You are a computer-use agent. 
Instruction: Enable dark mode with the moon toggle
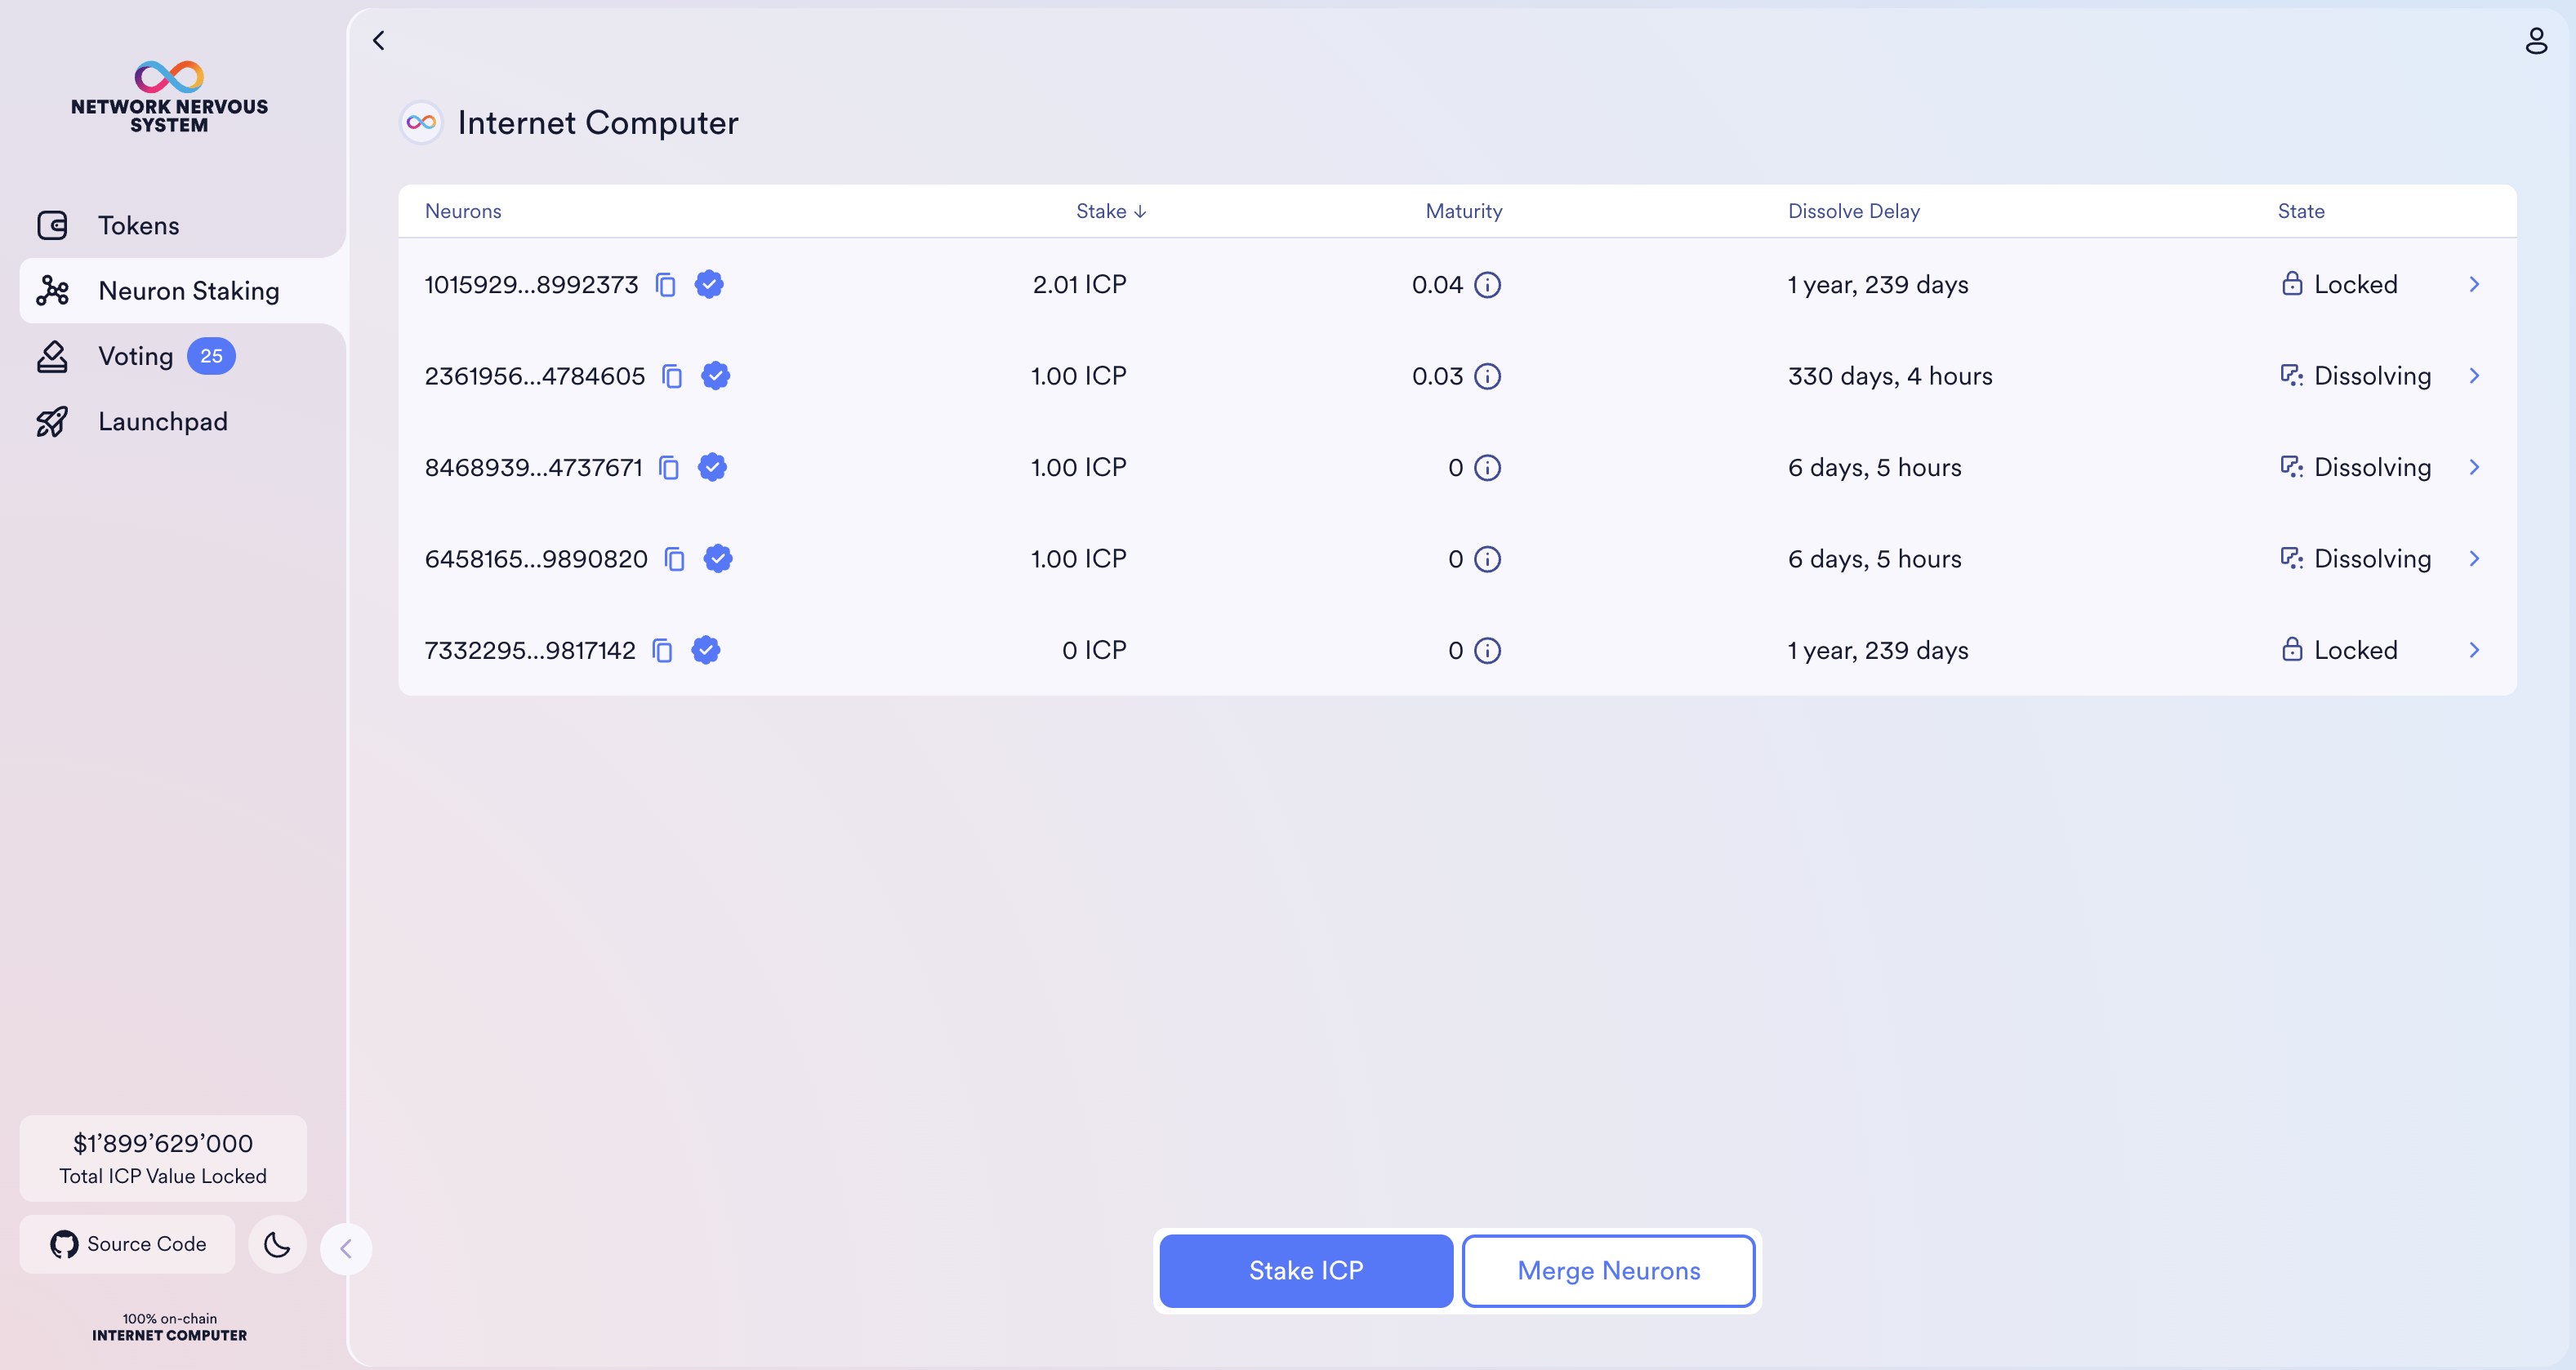point(277,1244)
